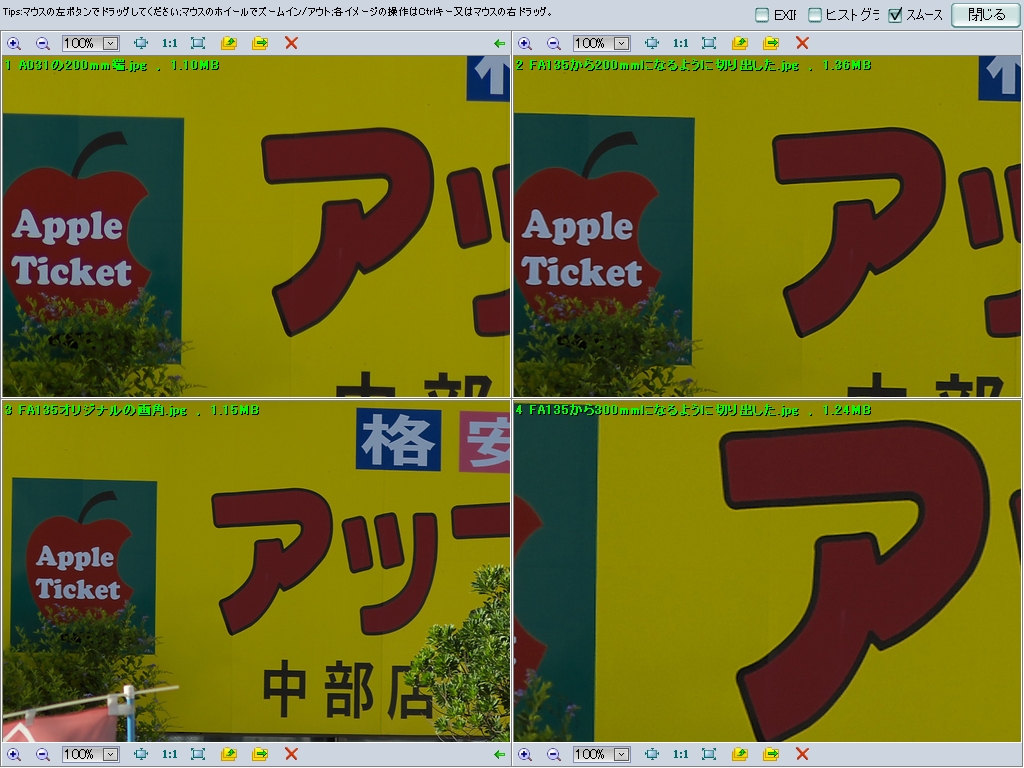This screenshot has width=1024, height=768.
Task: Enable the ヒストグラ histogram checkbox
Action: tap(815, 15)
